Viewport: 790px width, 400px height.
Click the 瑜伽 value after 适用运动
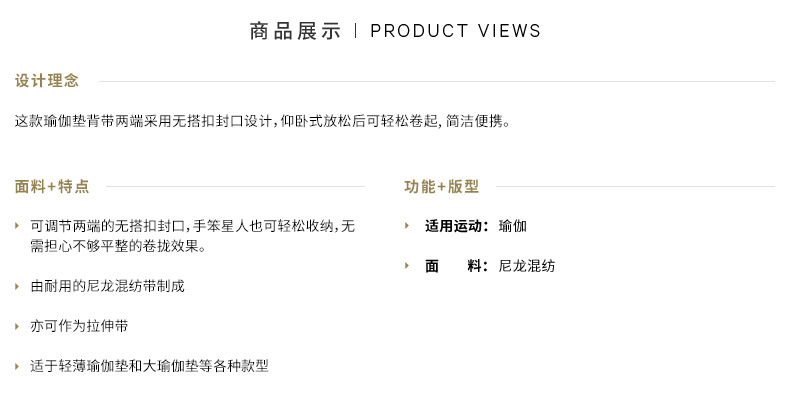[512, 226]
